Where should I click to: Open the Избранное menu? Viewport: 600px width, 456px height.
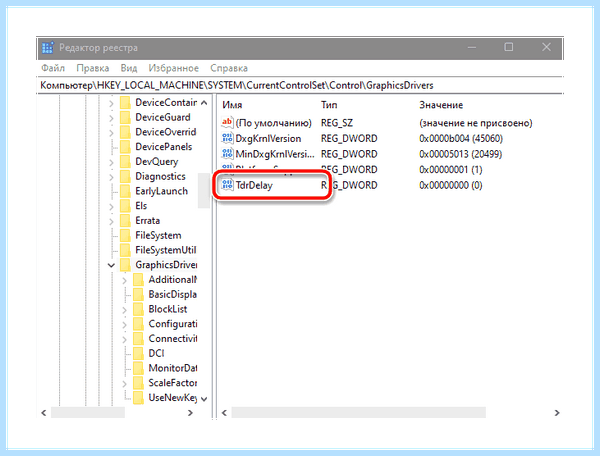point(173,68)
